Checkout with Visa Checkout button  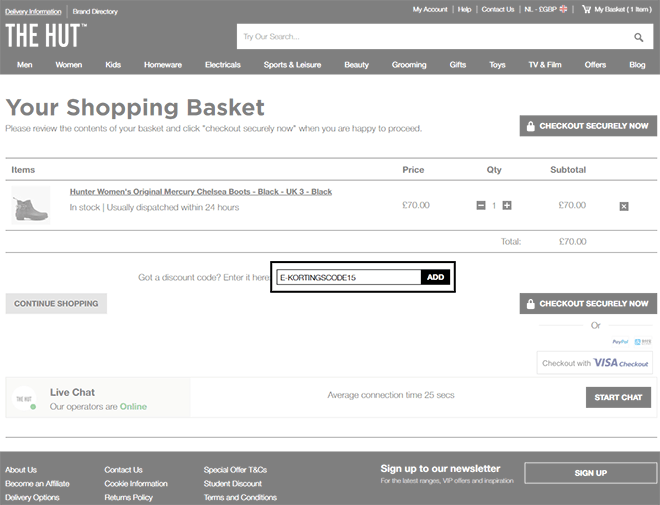pos(595,363)
